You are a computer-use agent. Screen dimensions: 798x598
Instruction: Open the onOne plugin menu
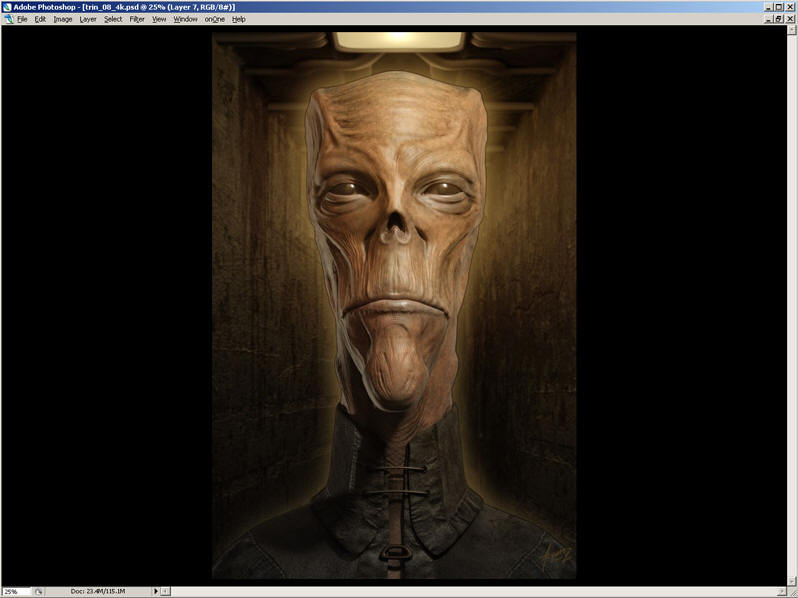tap(214, 19)
